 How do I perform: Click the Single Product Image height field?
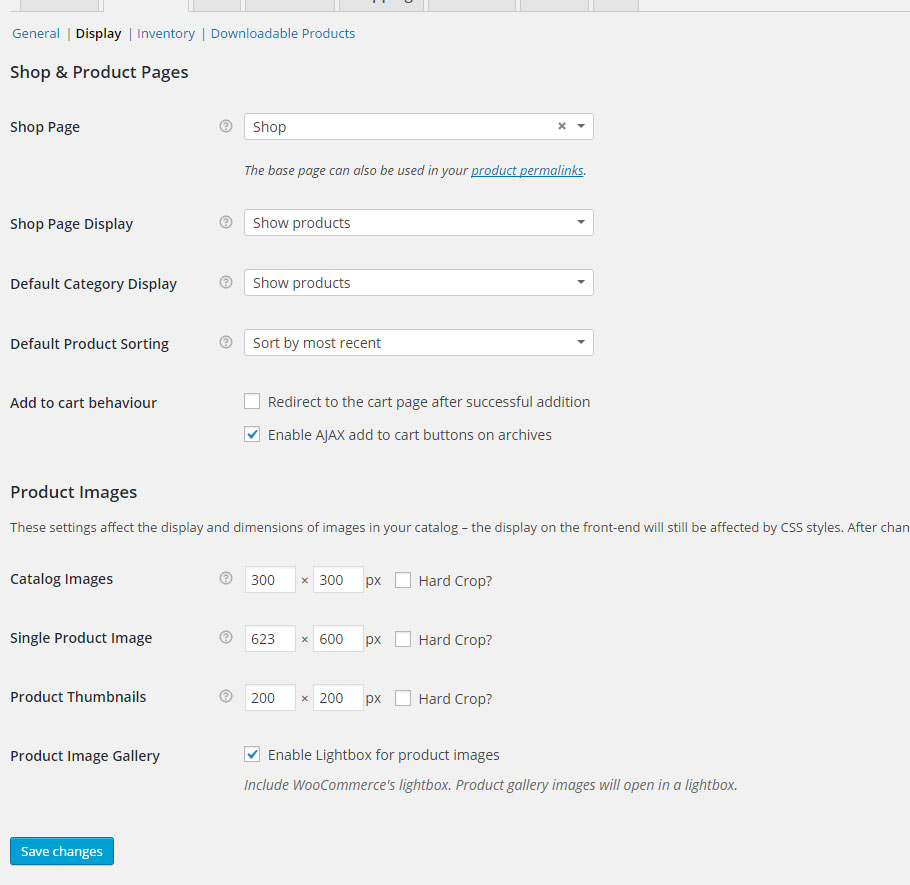[338, 639]
